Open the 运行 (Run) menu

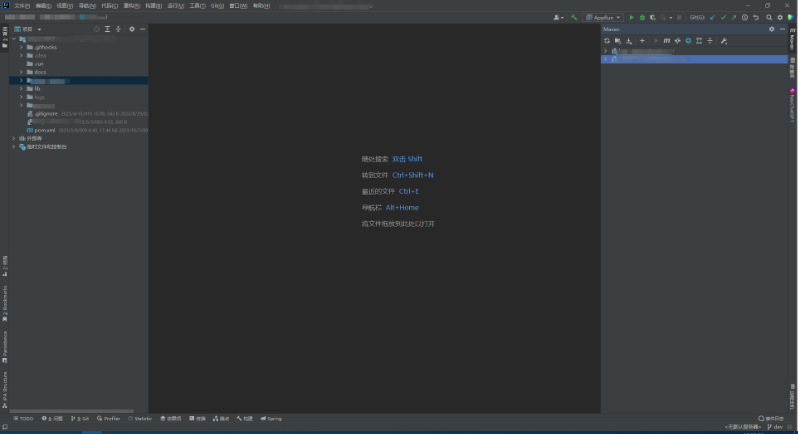(176, 6)
